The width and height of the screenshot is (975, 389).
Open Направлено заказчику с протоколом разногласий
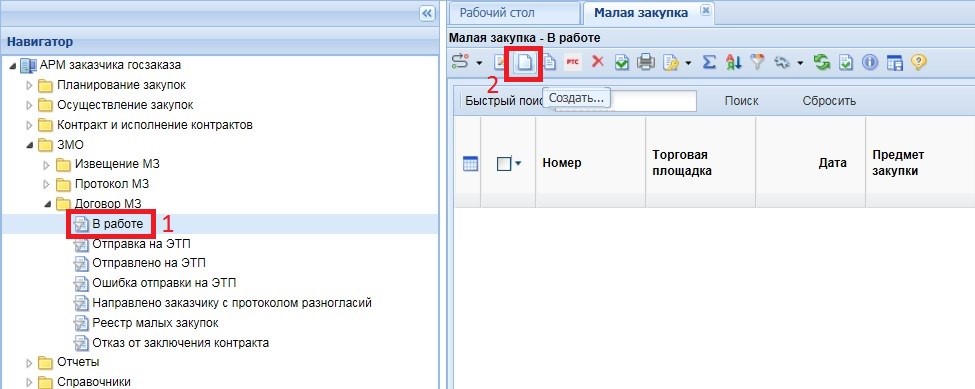point(232,303)
